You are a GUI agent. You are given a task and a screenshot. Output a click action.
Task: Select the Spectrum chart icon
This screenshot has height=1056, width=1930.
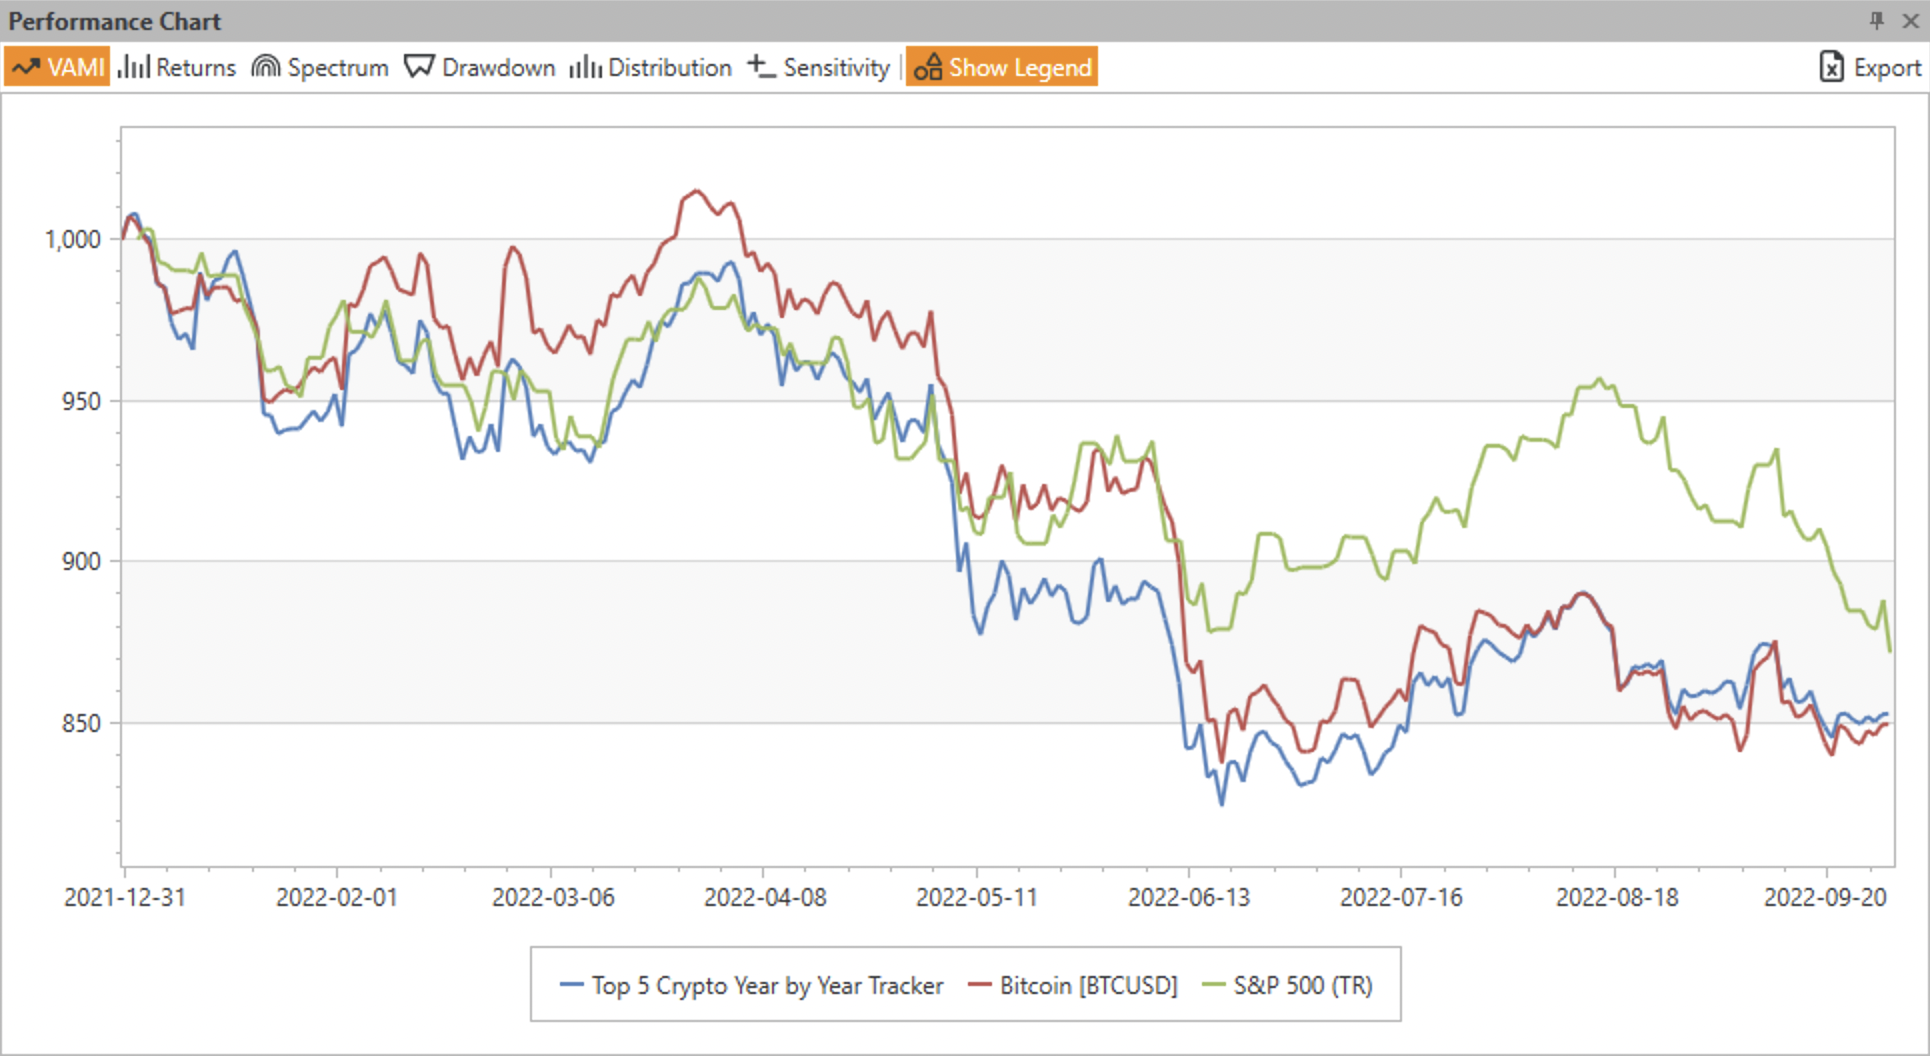(x=266, y=67)
